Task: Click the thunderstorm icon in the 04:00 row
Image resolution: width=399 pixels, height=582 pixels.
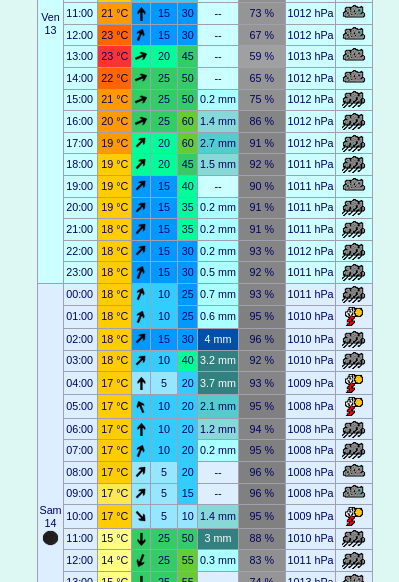Action: 354,383
